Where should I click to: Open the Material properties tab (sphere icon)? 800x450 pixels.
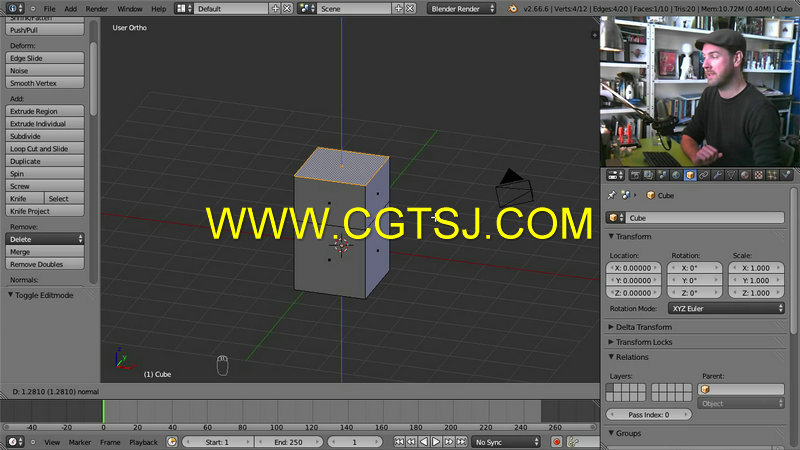click(x=745, y=175)
